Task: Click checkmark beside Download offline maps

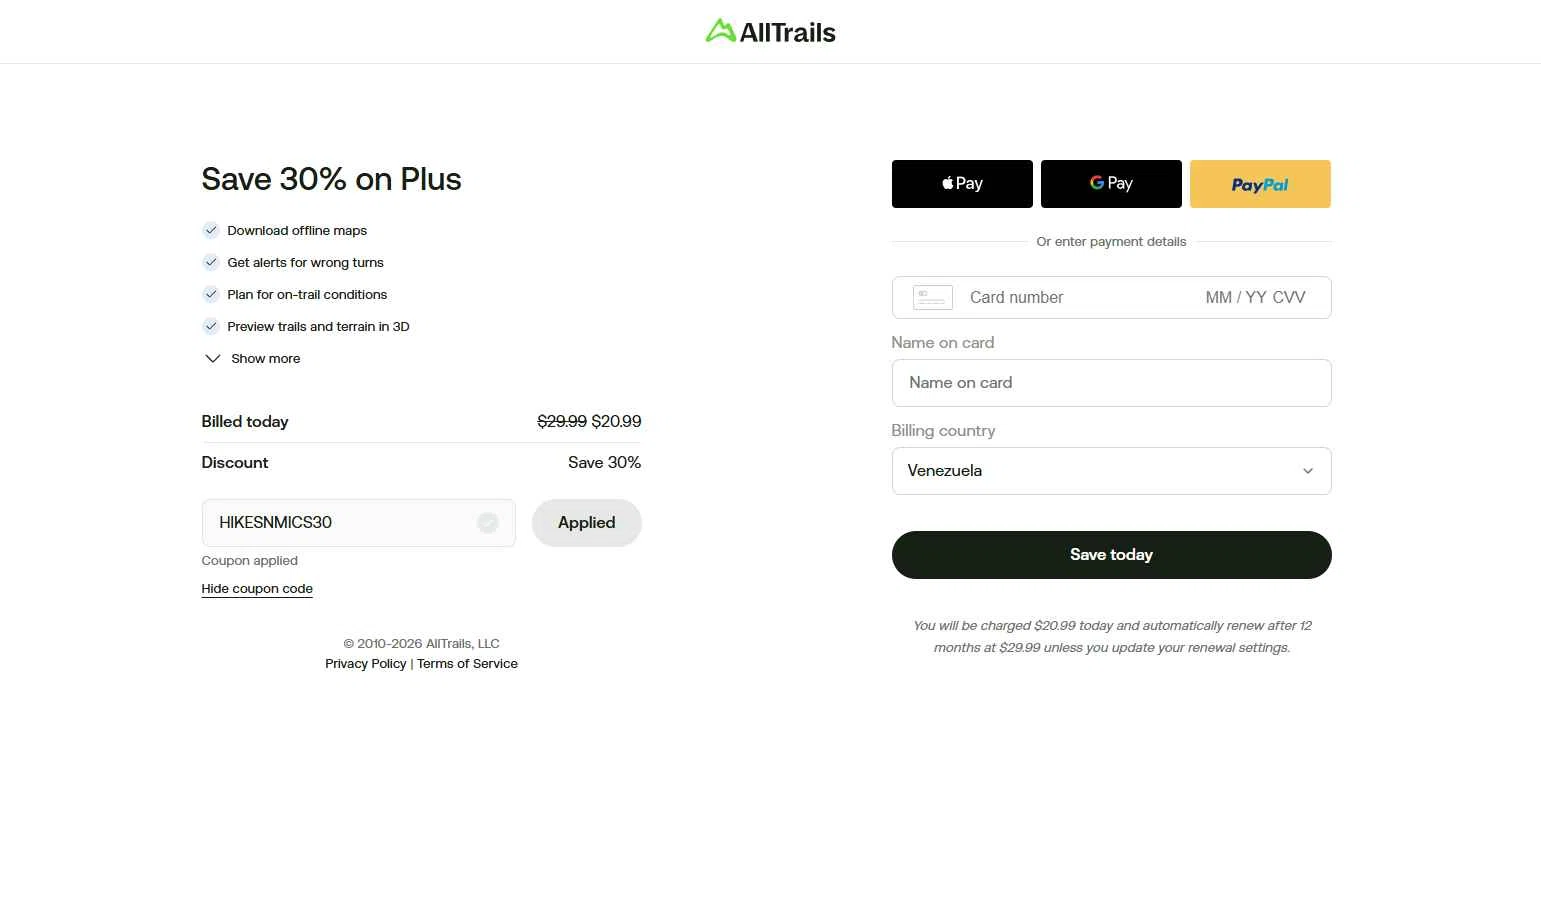Action: pyautogui.click(x=211, y=231)
